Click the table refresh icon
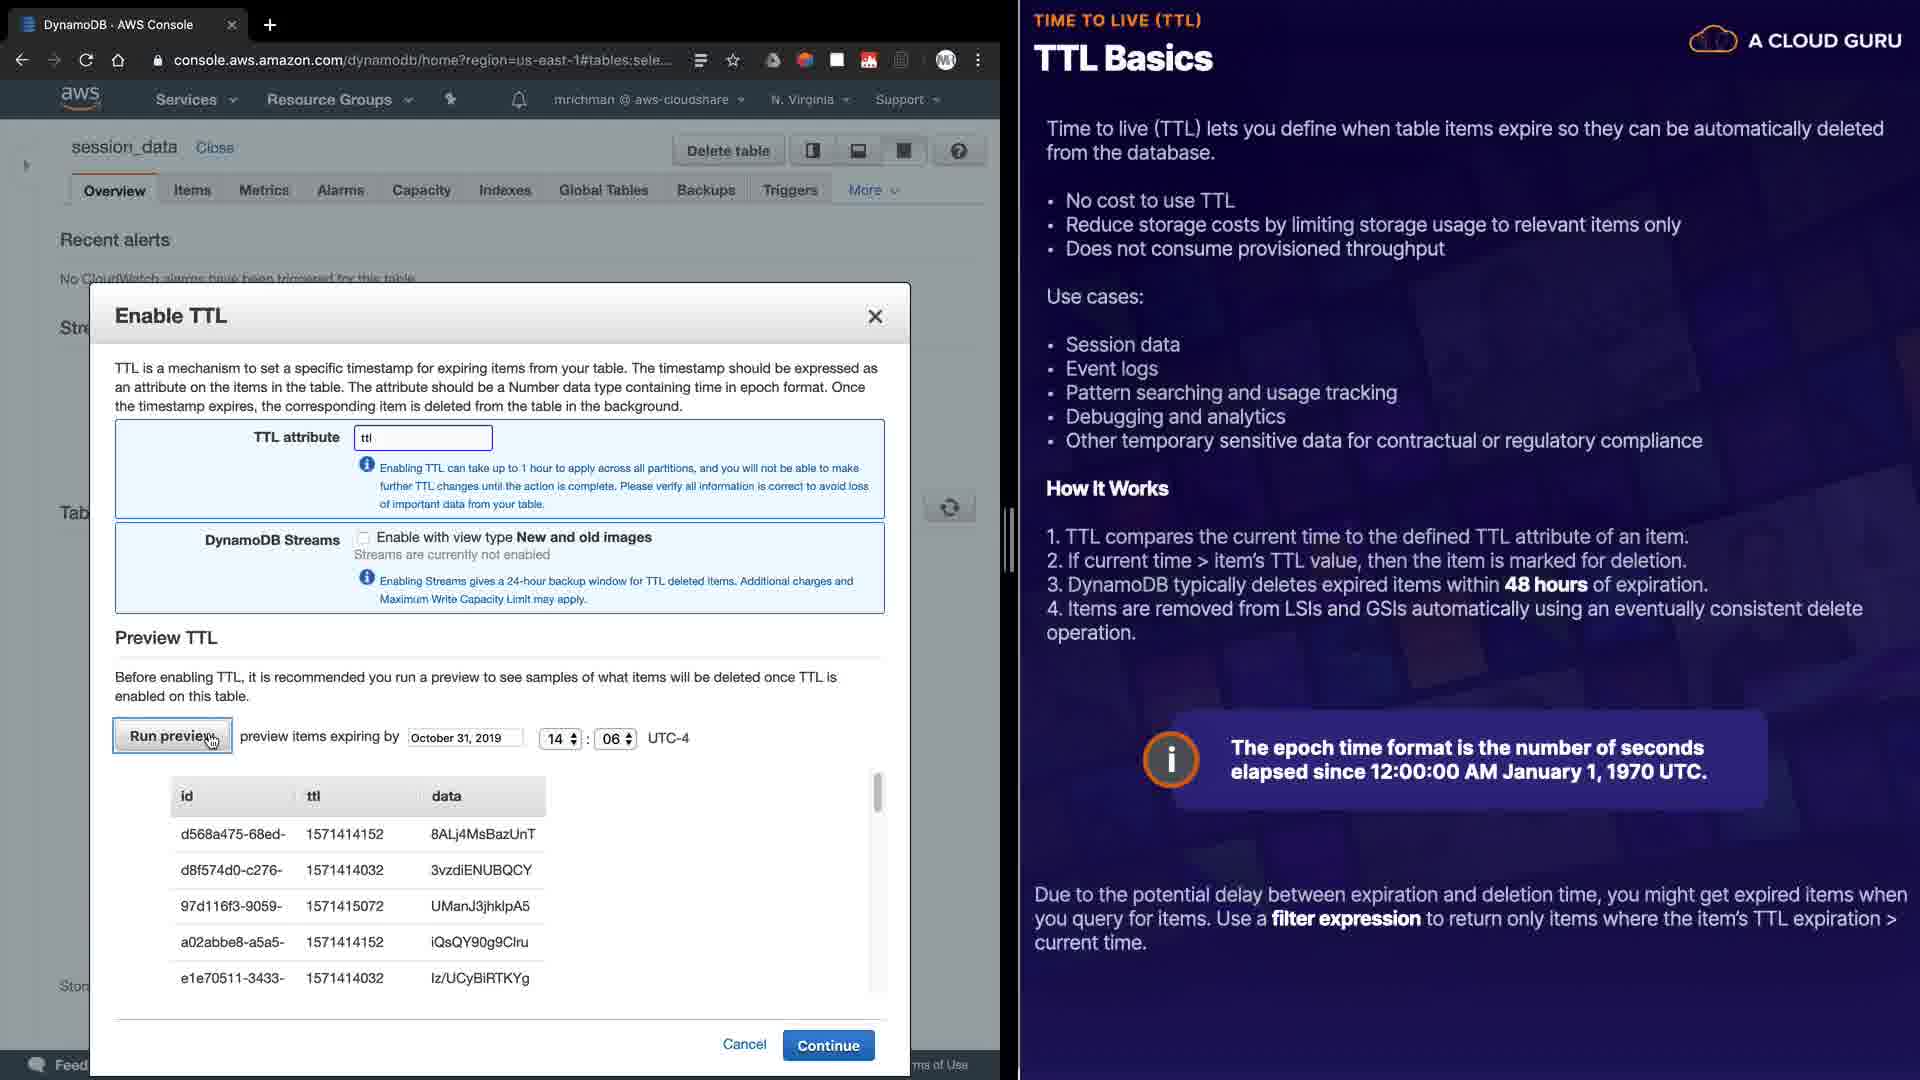Screen dimensions: 1920x1080 (x=949, y=507)
